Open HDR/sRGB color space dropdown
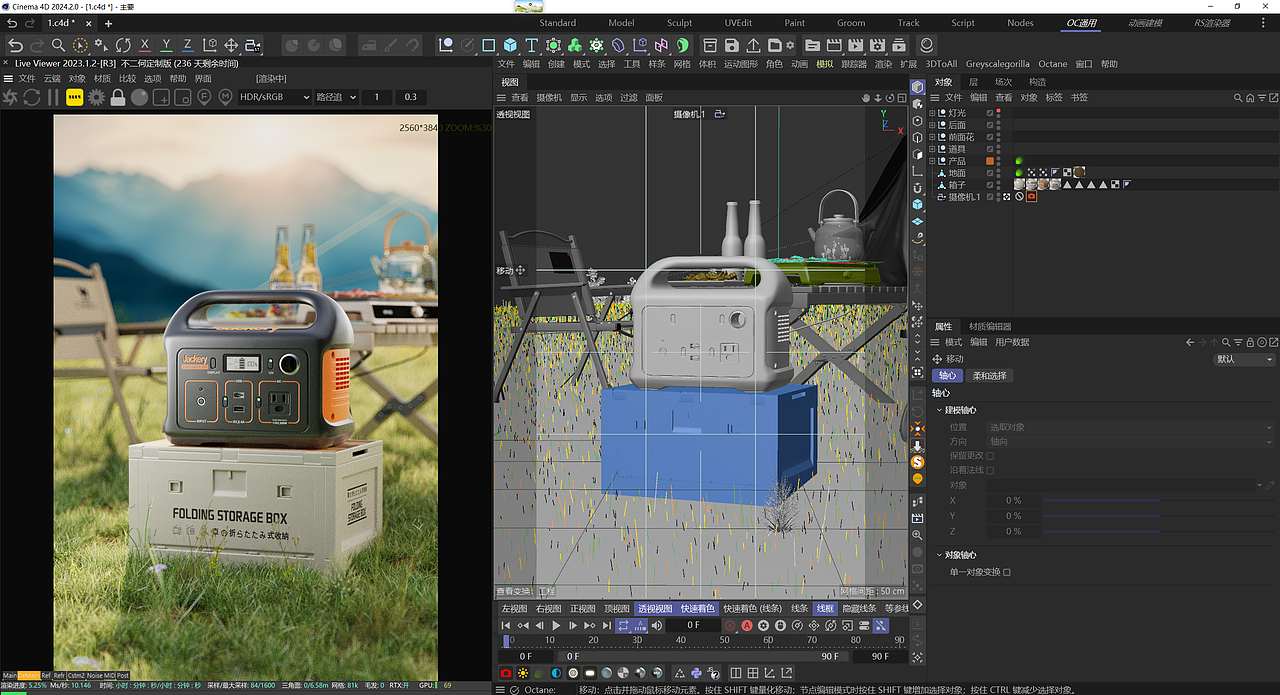Image resolution: width=1280 pixels, height=695 pixels. pyautogui.click(x=274, y=97)
